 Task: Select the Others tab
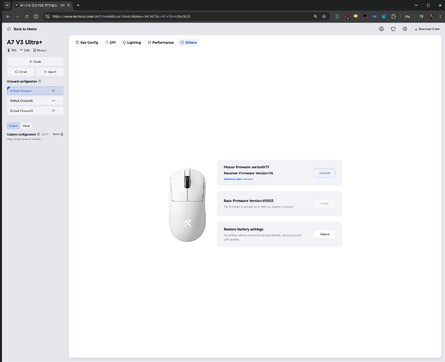pyautogui.click(x=188, y=43)
